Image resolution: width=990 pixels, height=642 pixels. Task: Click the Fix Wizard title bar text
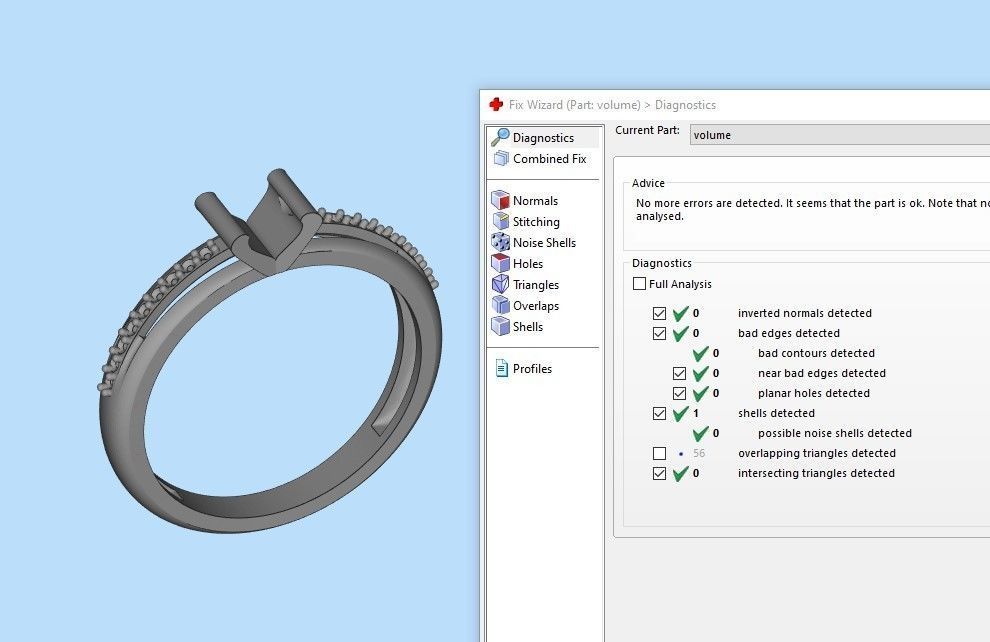pyautogui.click(x=612, y=105)
